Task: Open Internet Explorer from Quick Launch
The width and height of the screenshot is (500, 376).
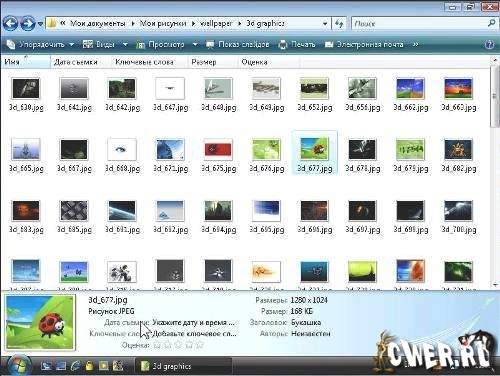Action: (75, 366)
